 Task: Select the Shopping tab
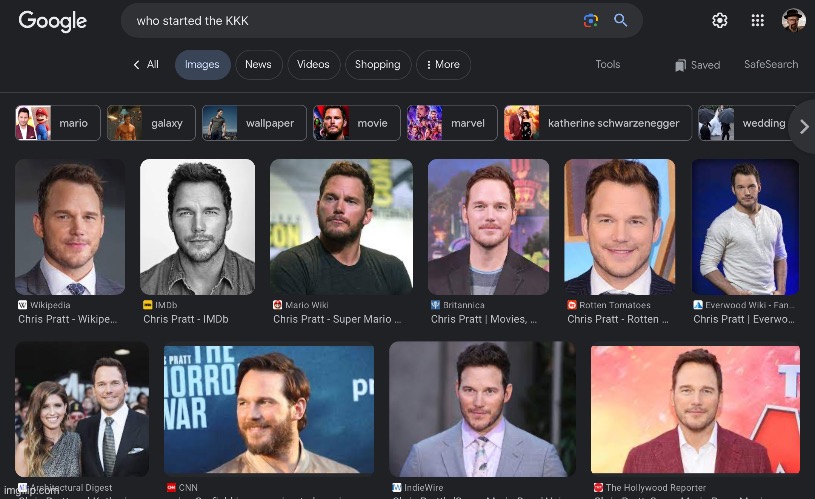[377, 65]
